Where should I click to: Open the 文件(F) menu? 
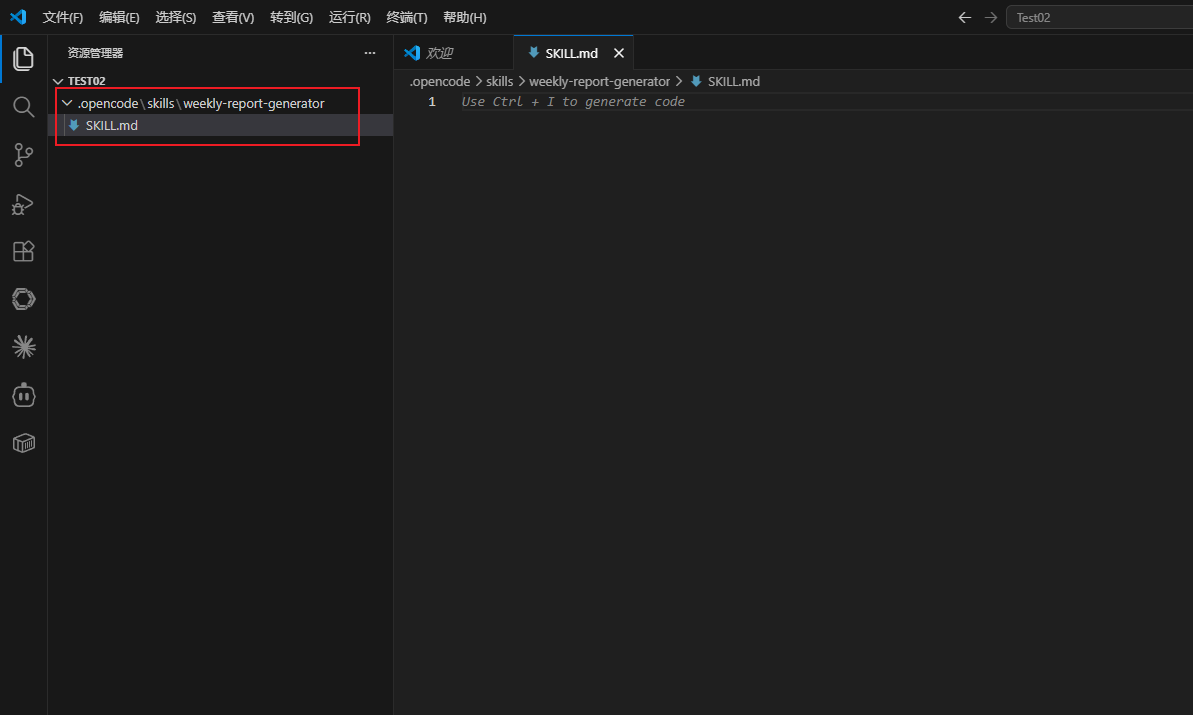(x=63, y=17)
